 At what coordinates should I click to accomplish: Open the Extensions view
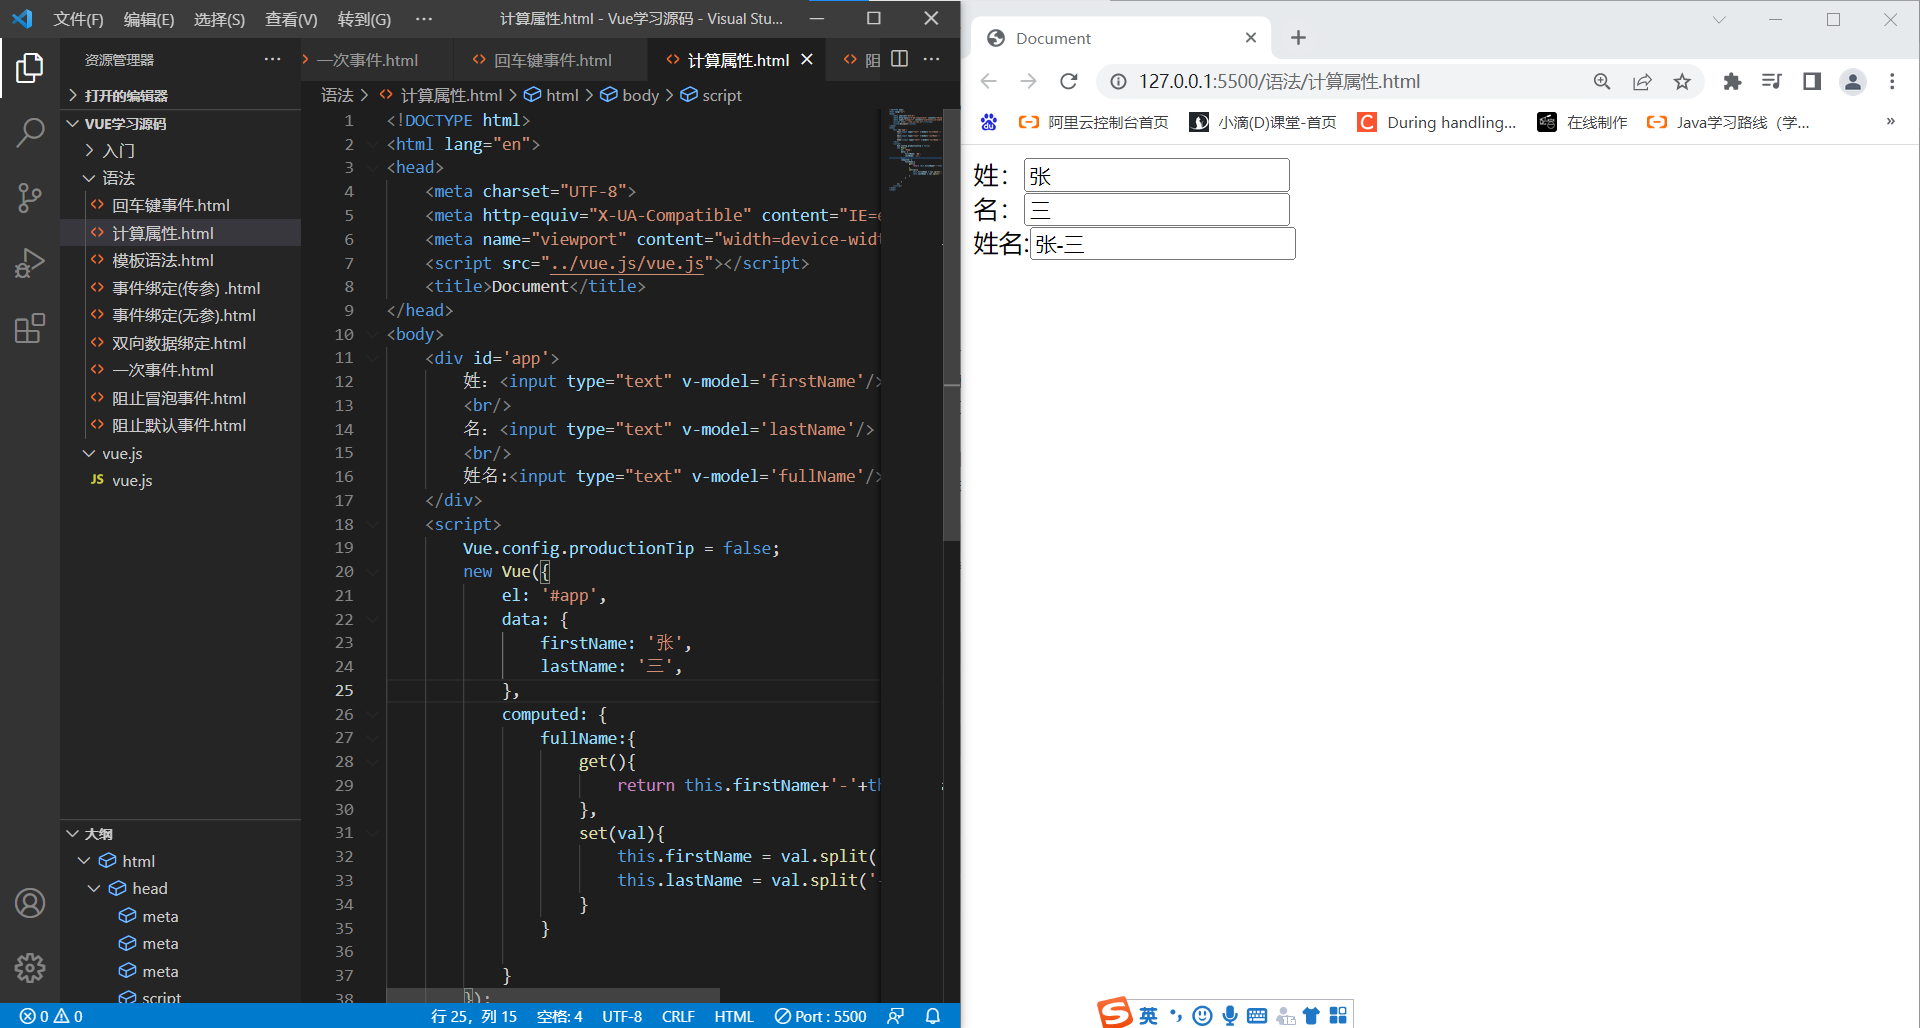point(30,328)
